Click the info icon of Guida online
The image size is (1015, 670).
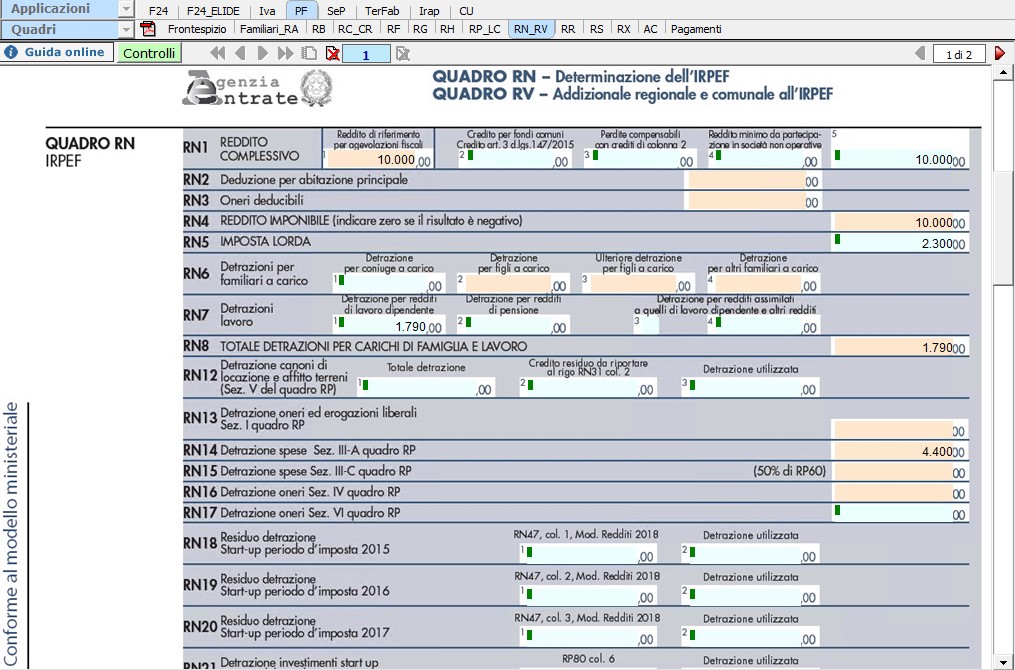[11, 52]
